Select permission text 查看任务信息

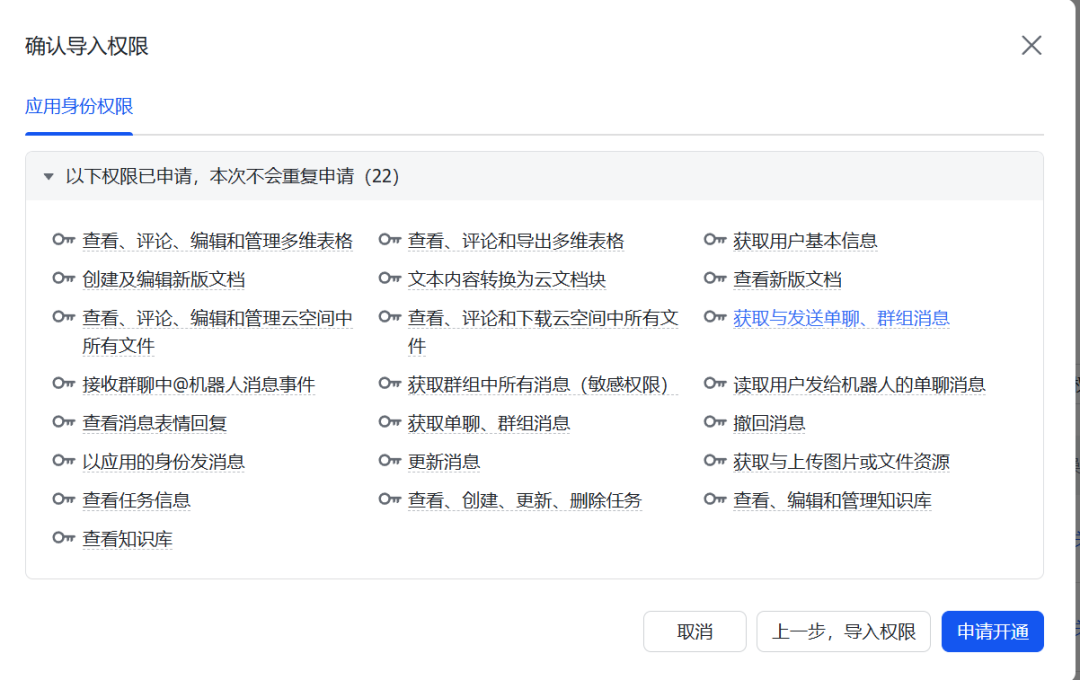click(136, 500)
